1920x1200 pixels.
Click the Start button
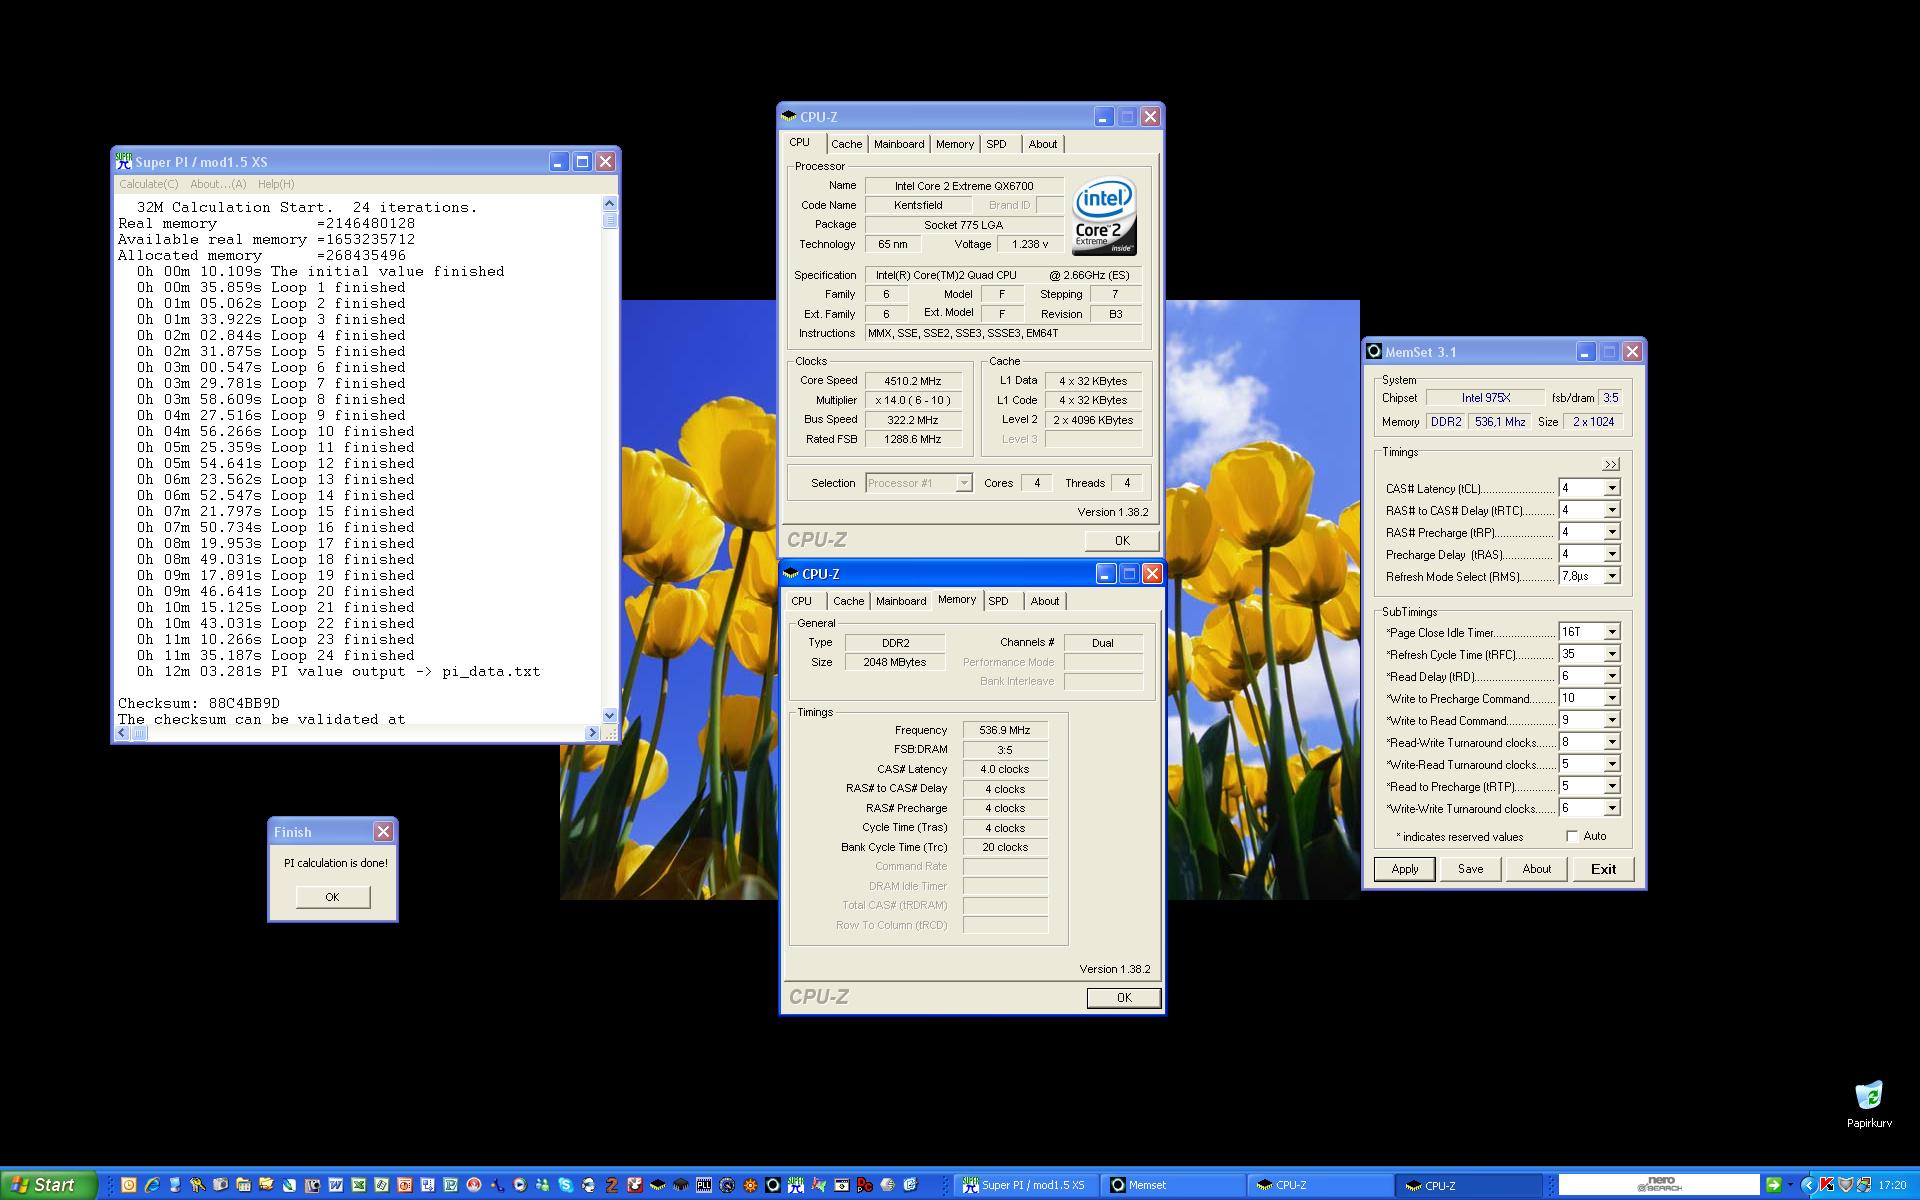[48, 1185]
